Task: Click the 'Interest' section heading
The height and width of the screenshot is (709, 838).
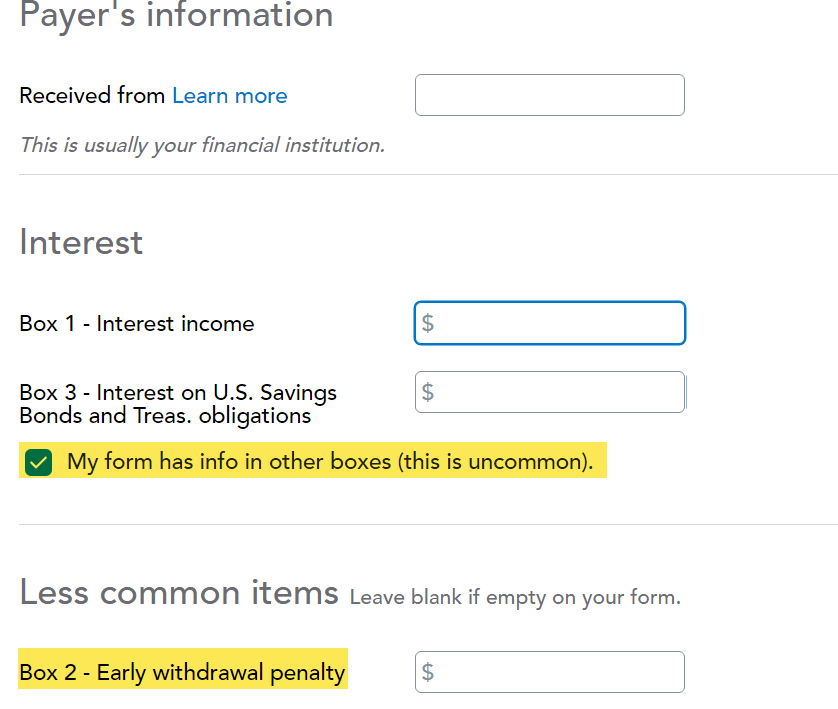Action: click(x=81, y=243)
